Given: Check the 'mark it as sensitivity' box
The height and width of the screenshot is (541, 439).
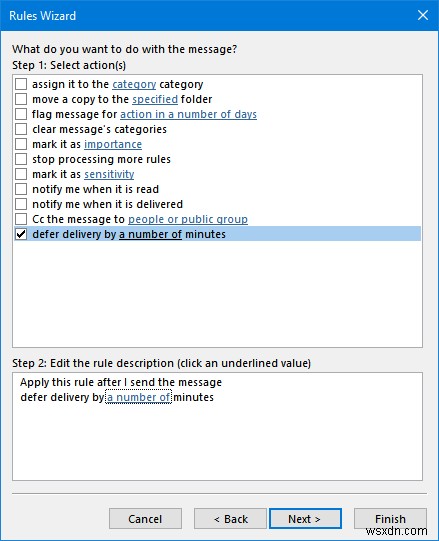Looking at the screenshot, I should point(21,174).
